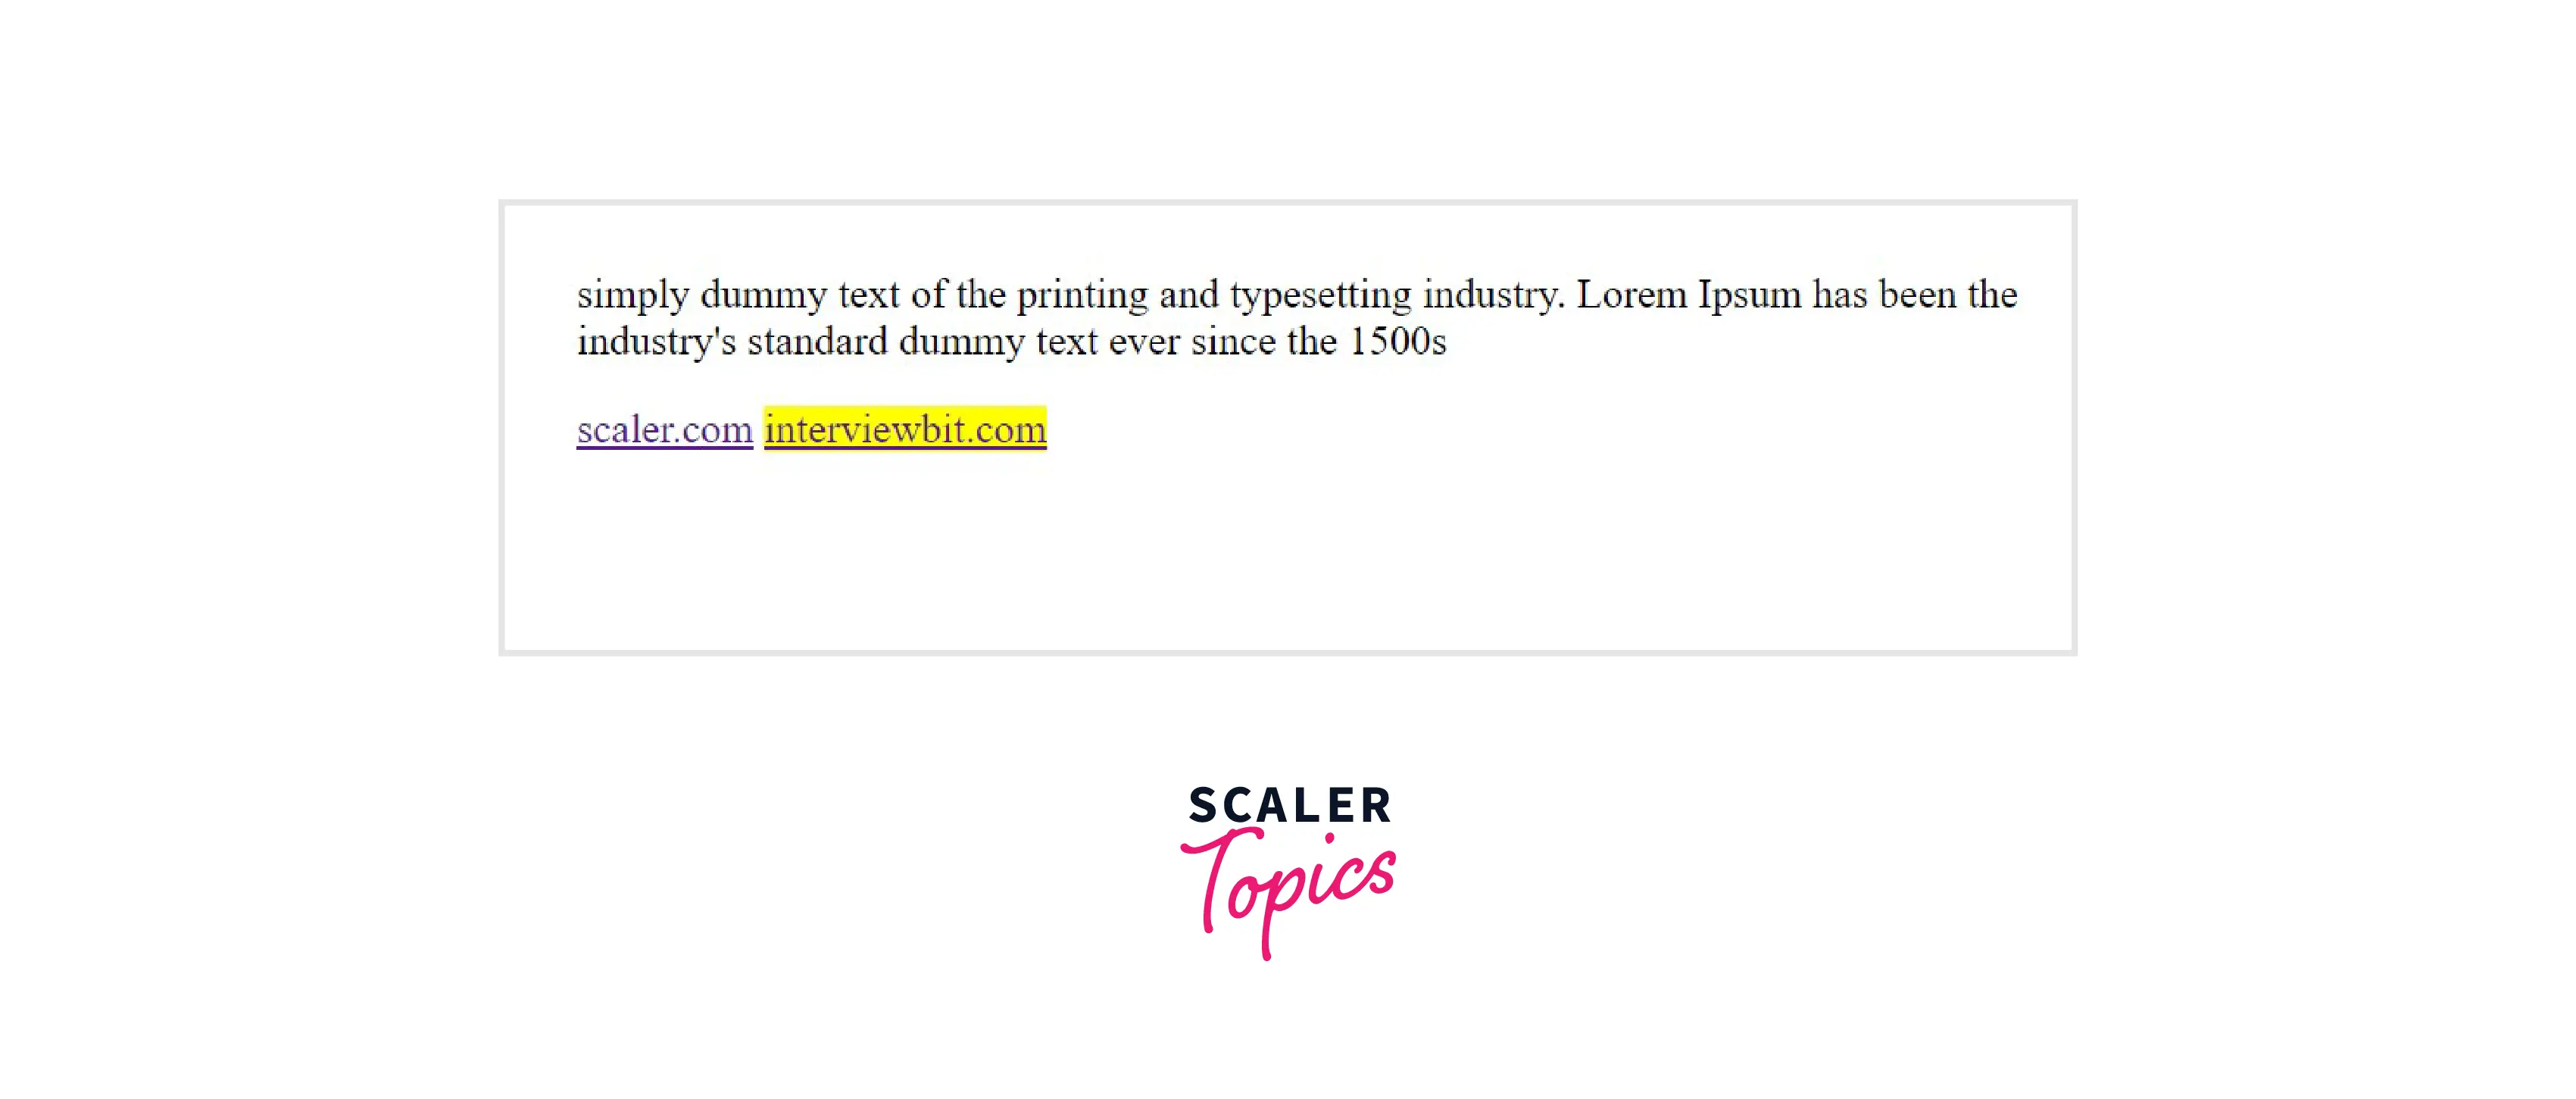Click empty area below the links in box

click(x=1286, y=560)
